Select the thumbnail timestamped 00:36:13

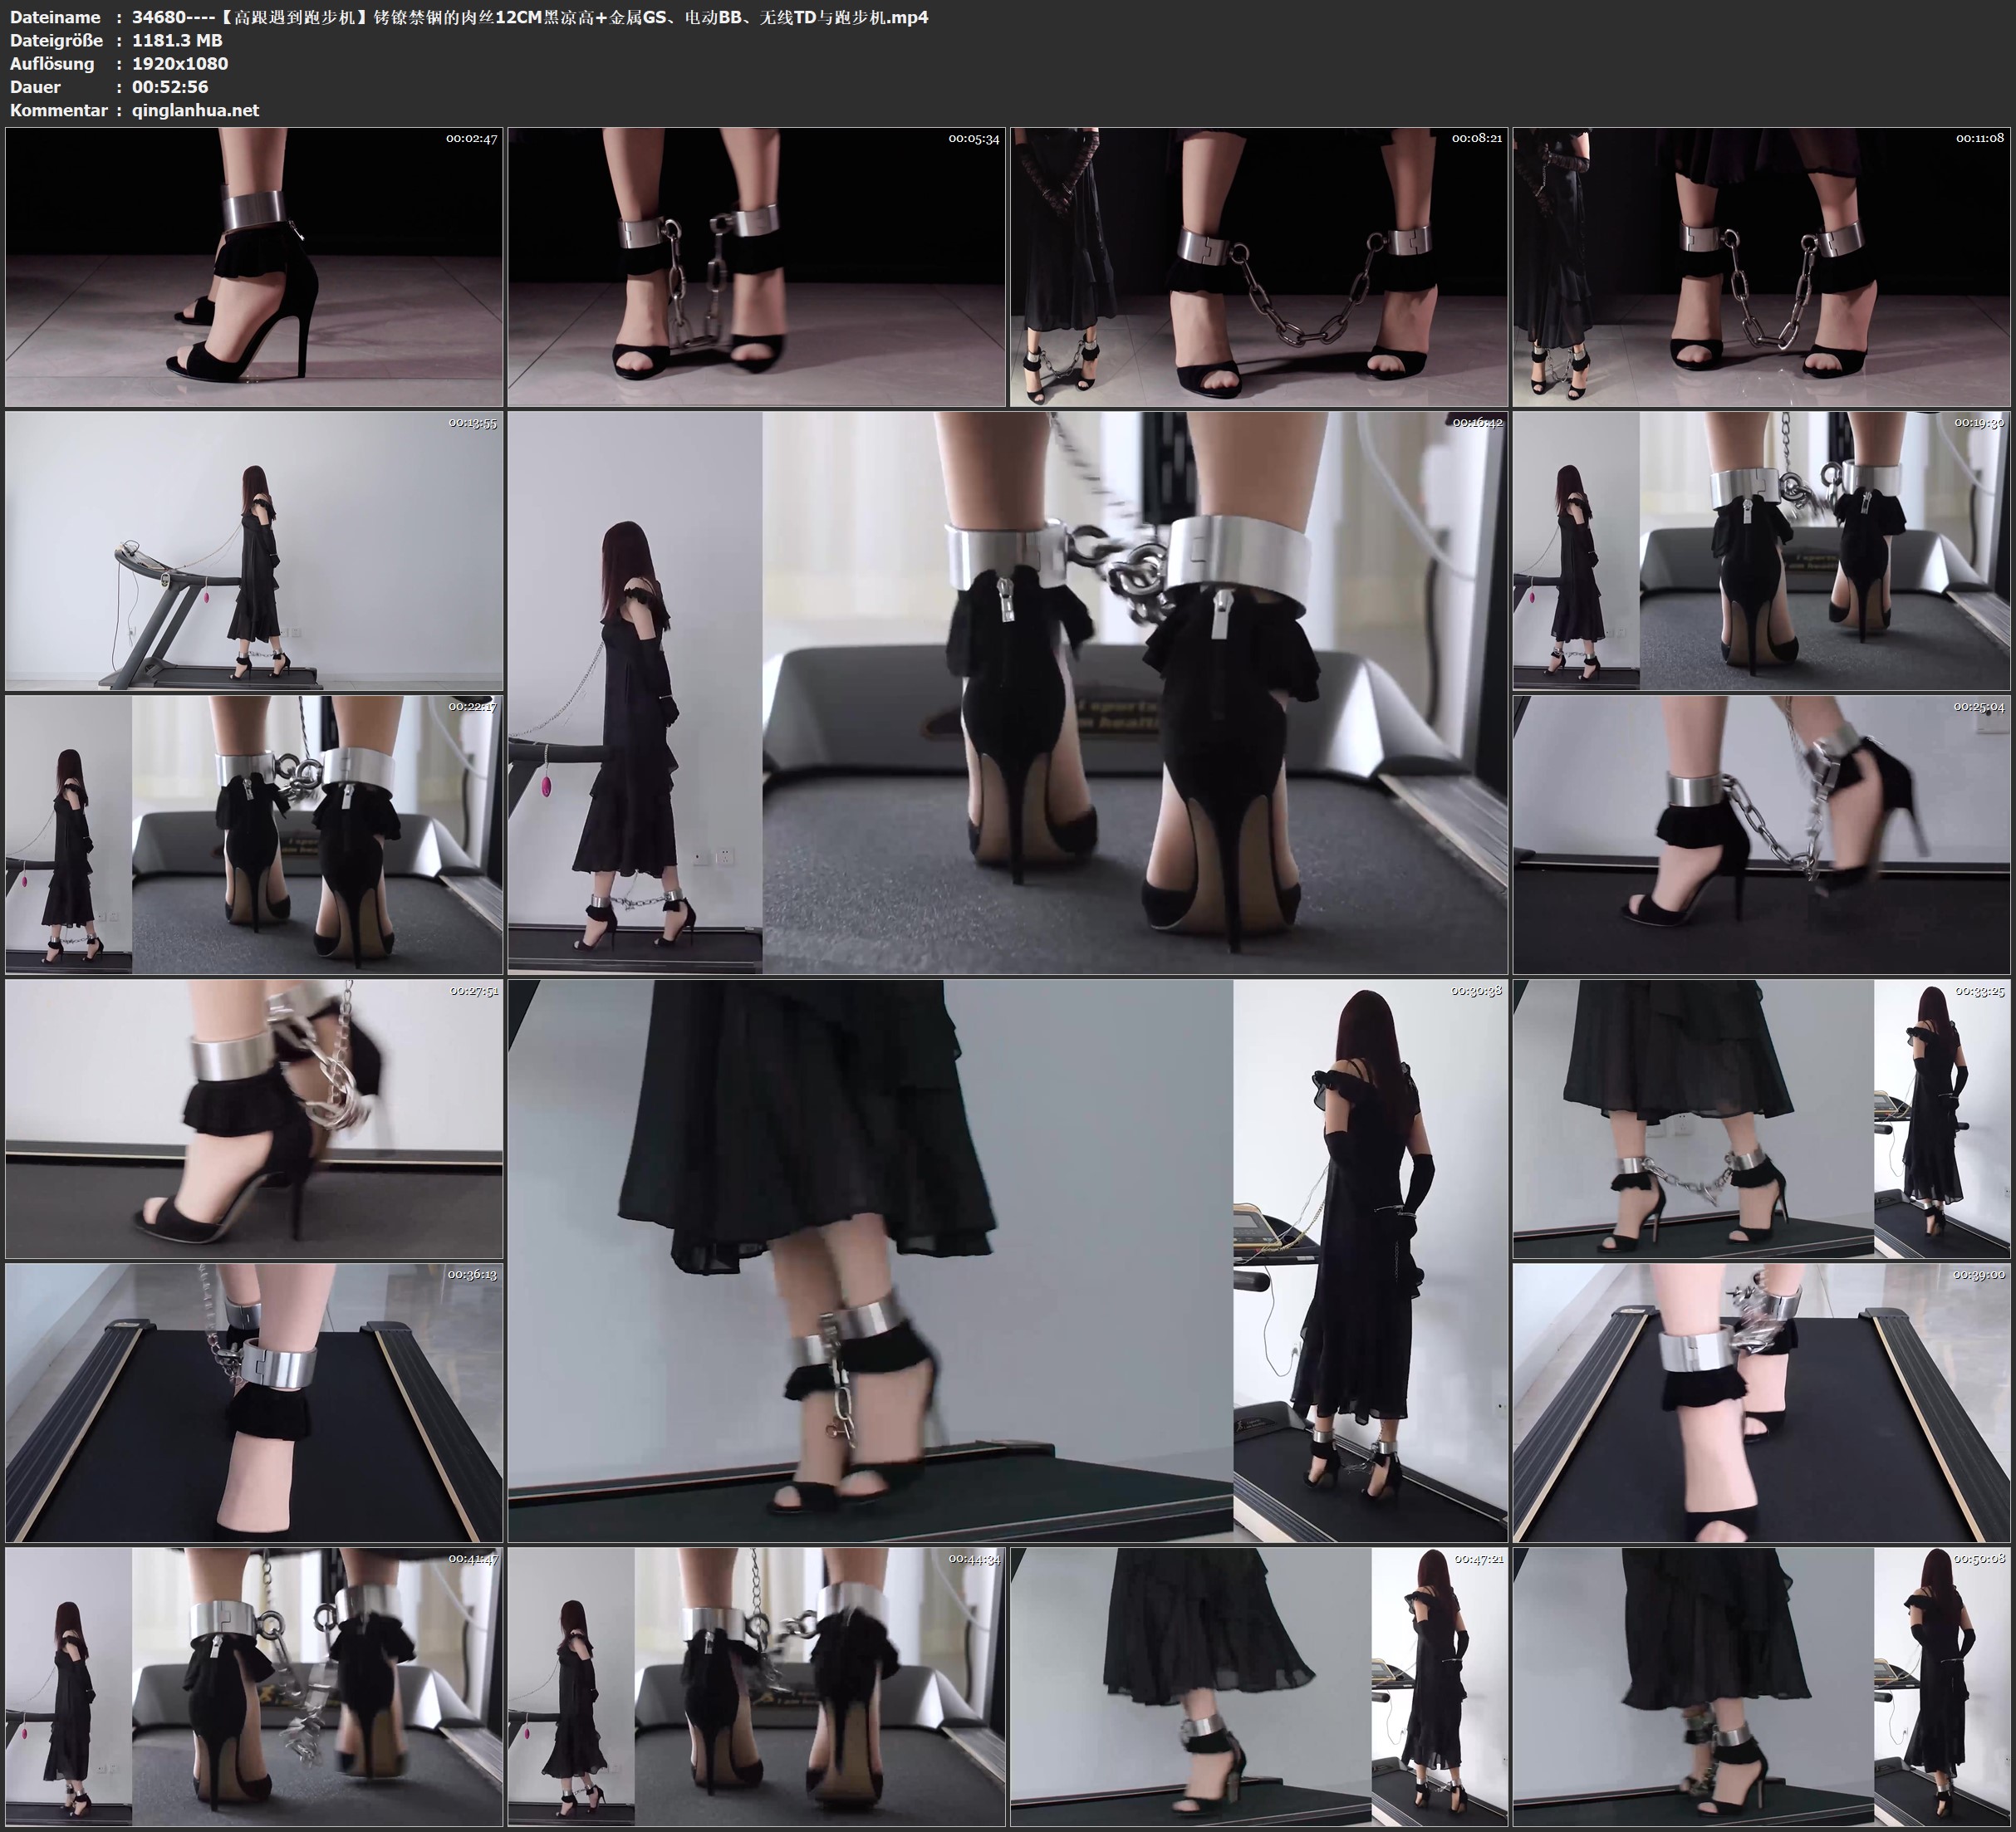coord(254,1403)
